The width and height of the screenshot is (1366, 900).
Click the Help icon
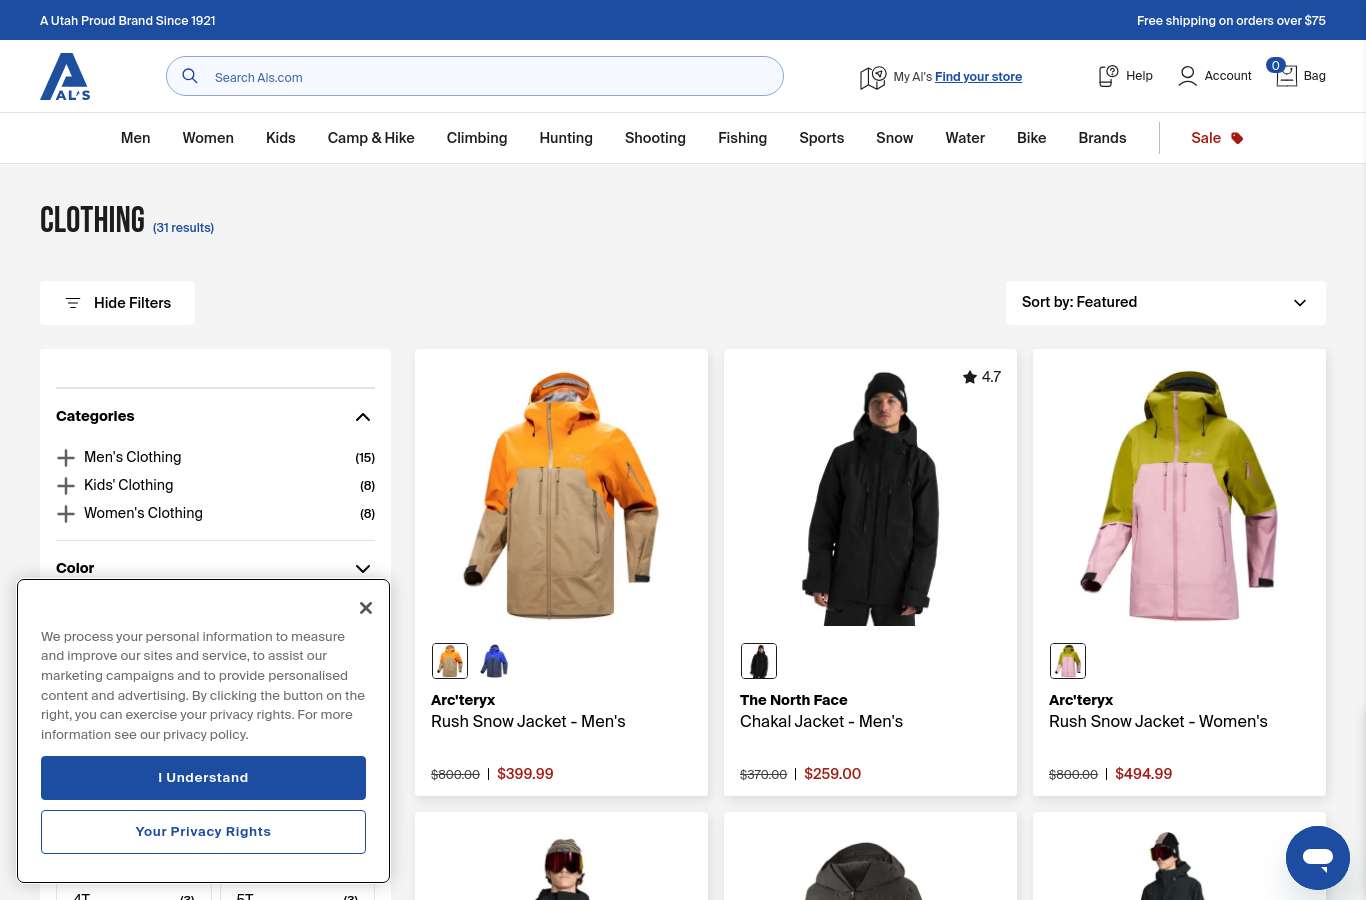(x=1108, y=76)
